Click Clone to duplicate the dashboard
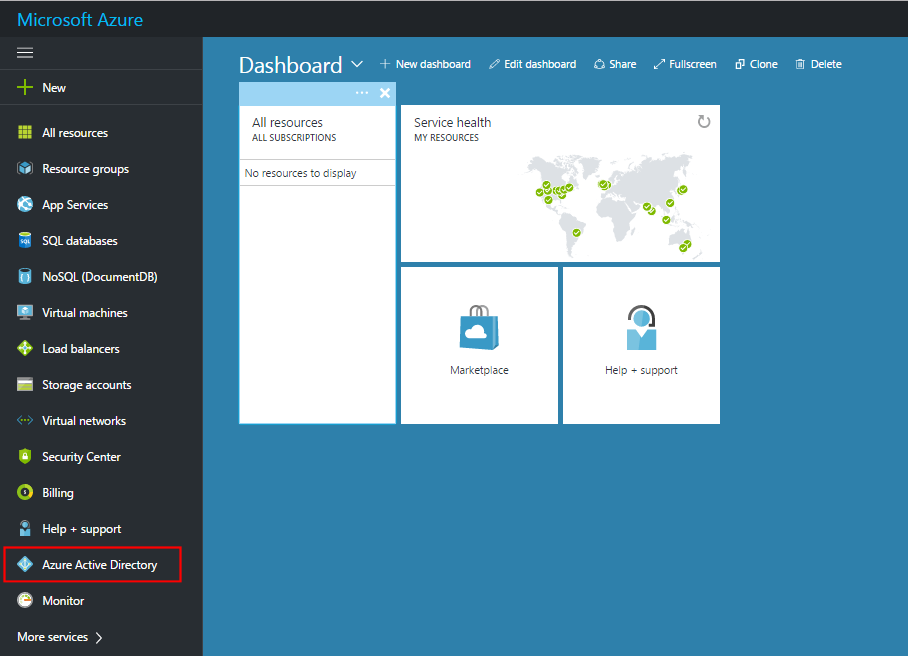The image size is (908, 656). (756, 63)
